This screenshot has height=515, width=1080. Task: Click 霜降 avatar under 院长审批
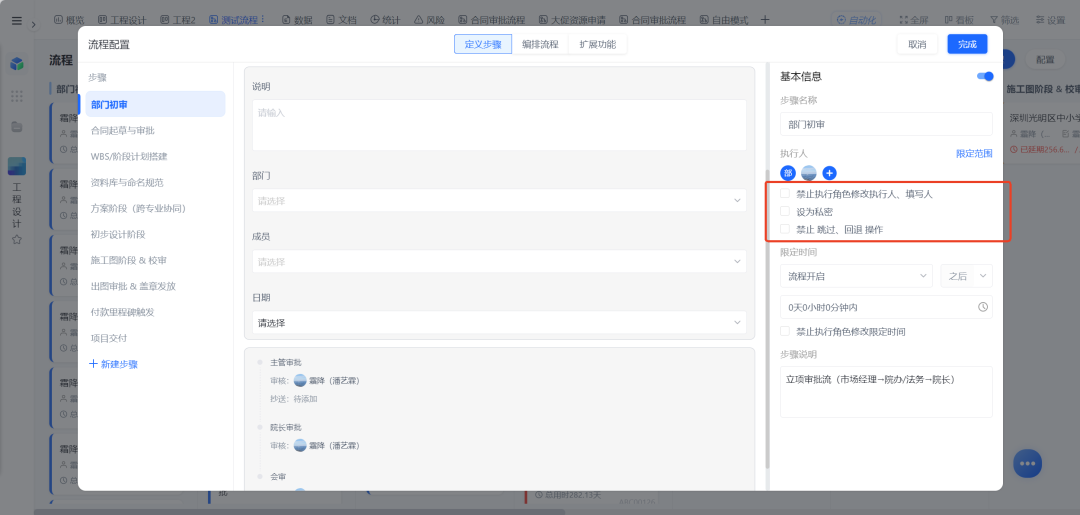(x=300, y=445)
